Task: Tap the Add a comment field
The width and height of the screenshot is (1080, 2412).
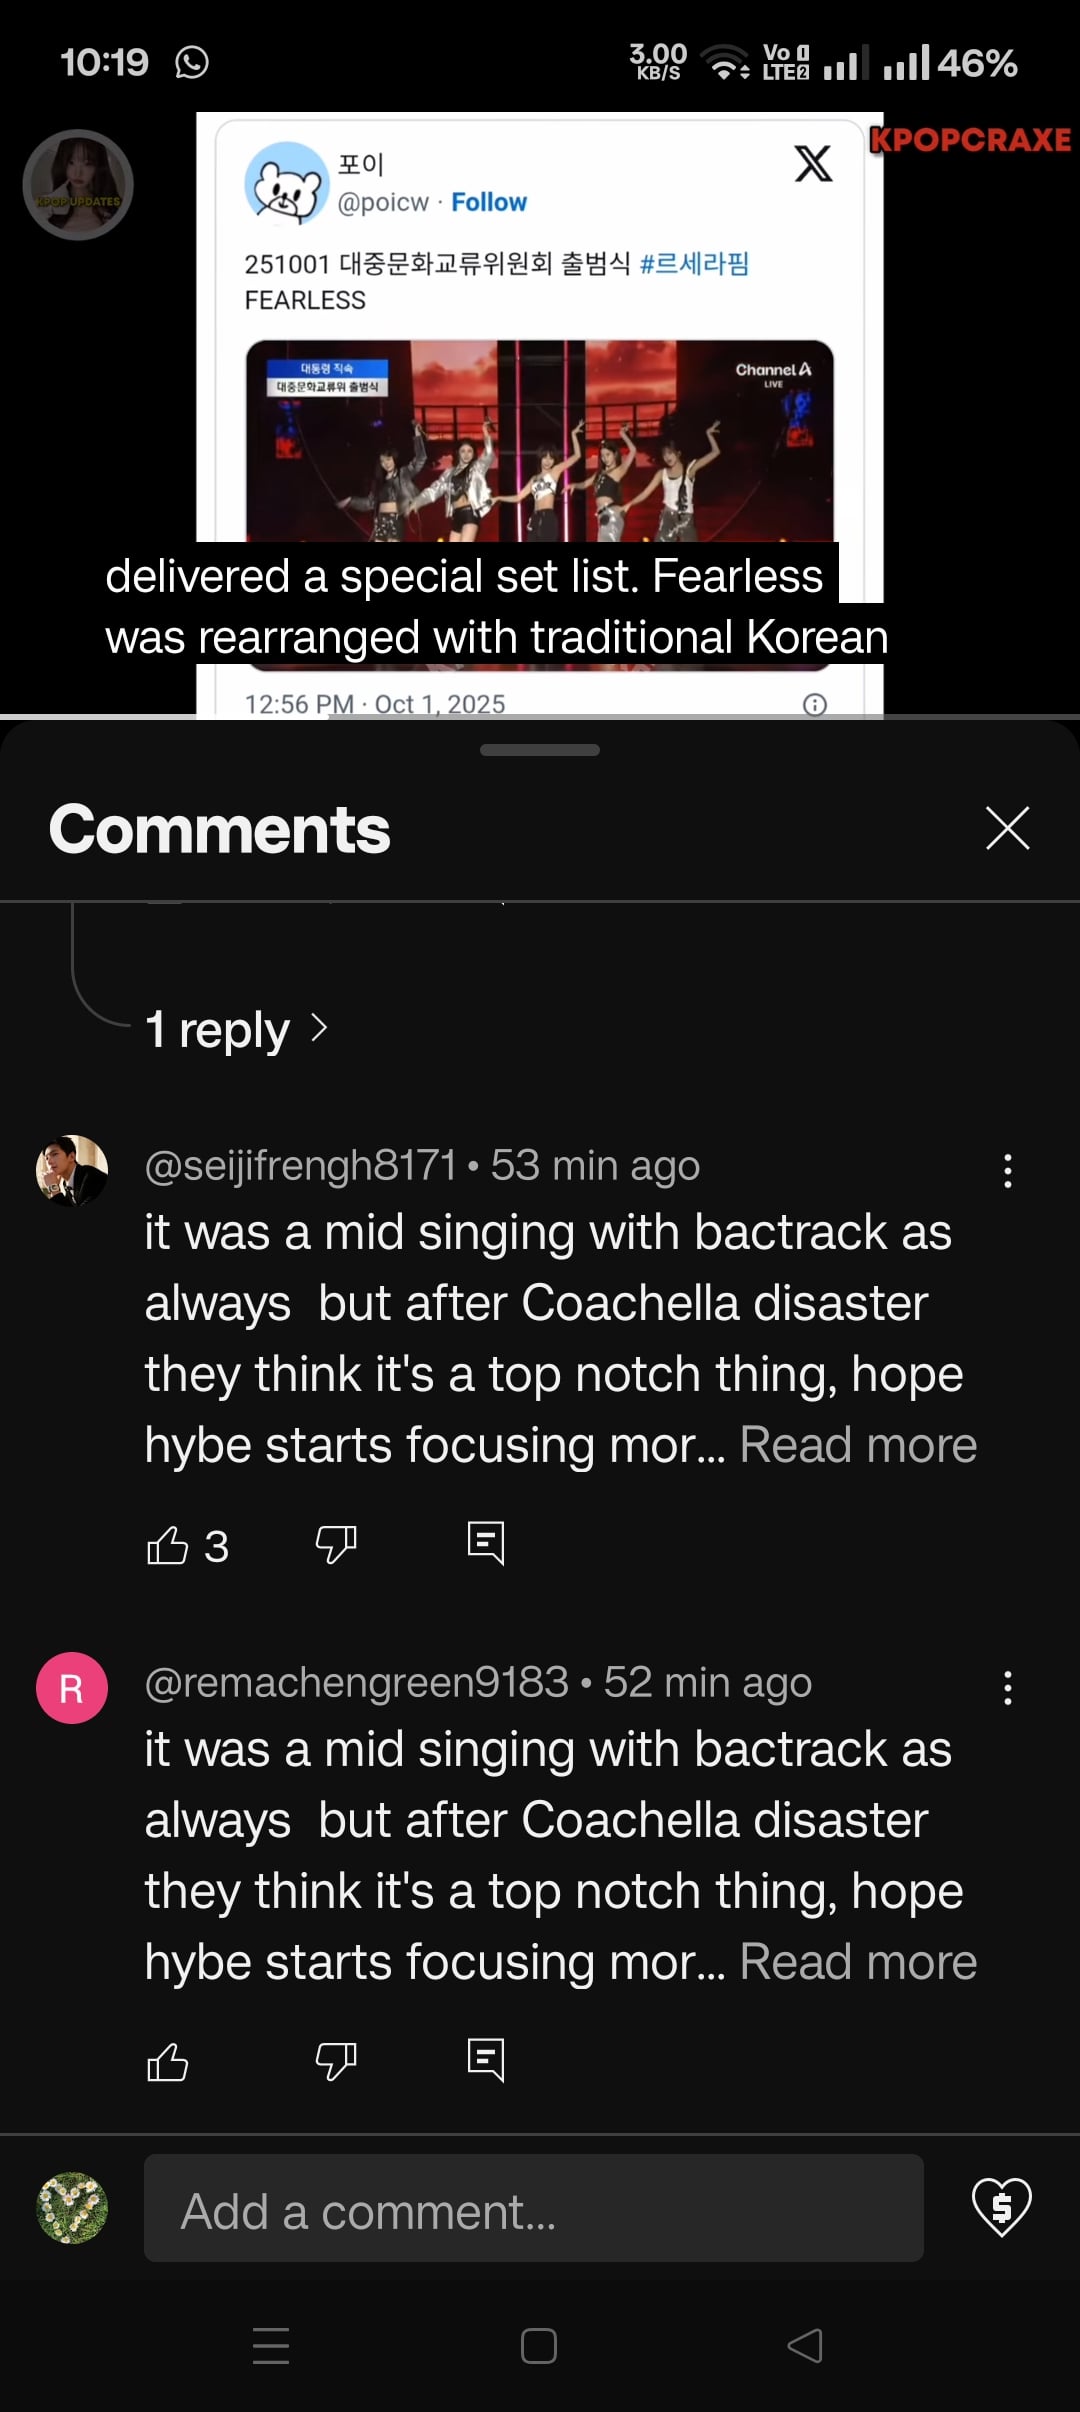Action: (x=533, y=2209)
